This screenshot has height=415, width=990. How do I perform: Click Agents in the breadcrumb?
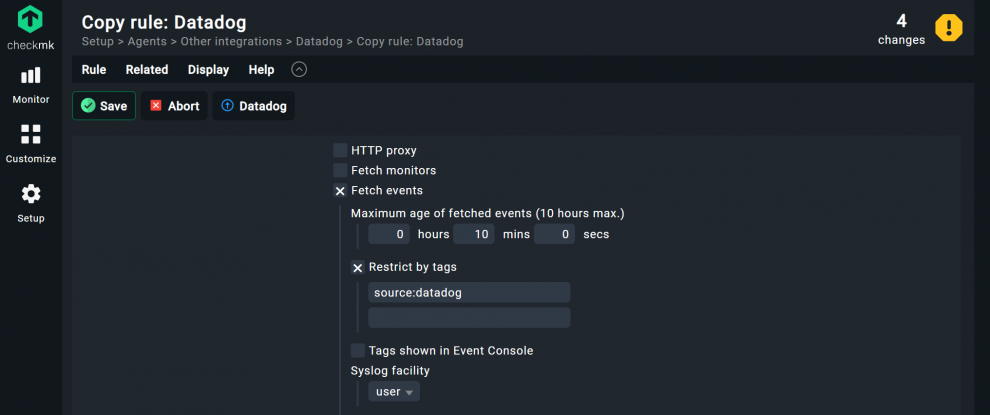tap(148, 42)
